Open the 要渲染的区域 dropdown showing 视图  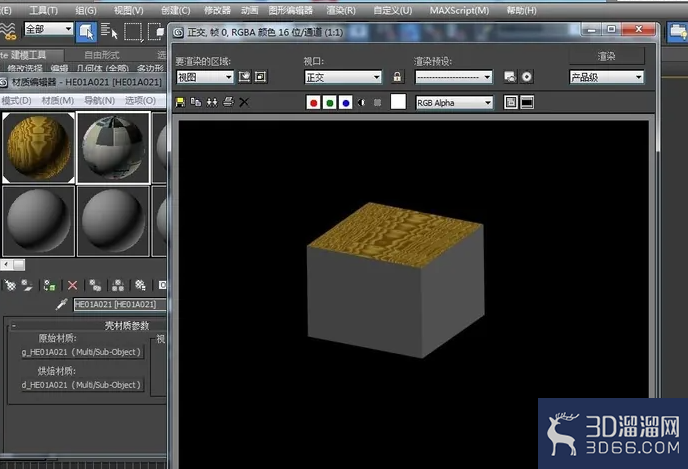click(x=205, y=77)
